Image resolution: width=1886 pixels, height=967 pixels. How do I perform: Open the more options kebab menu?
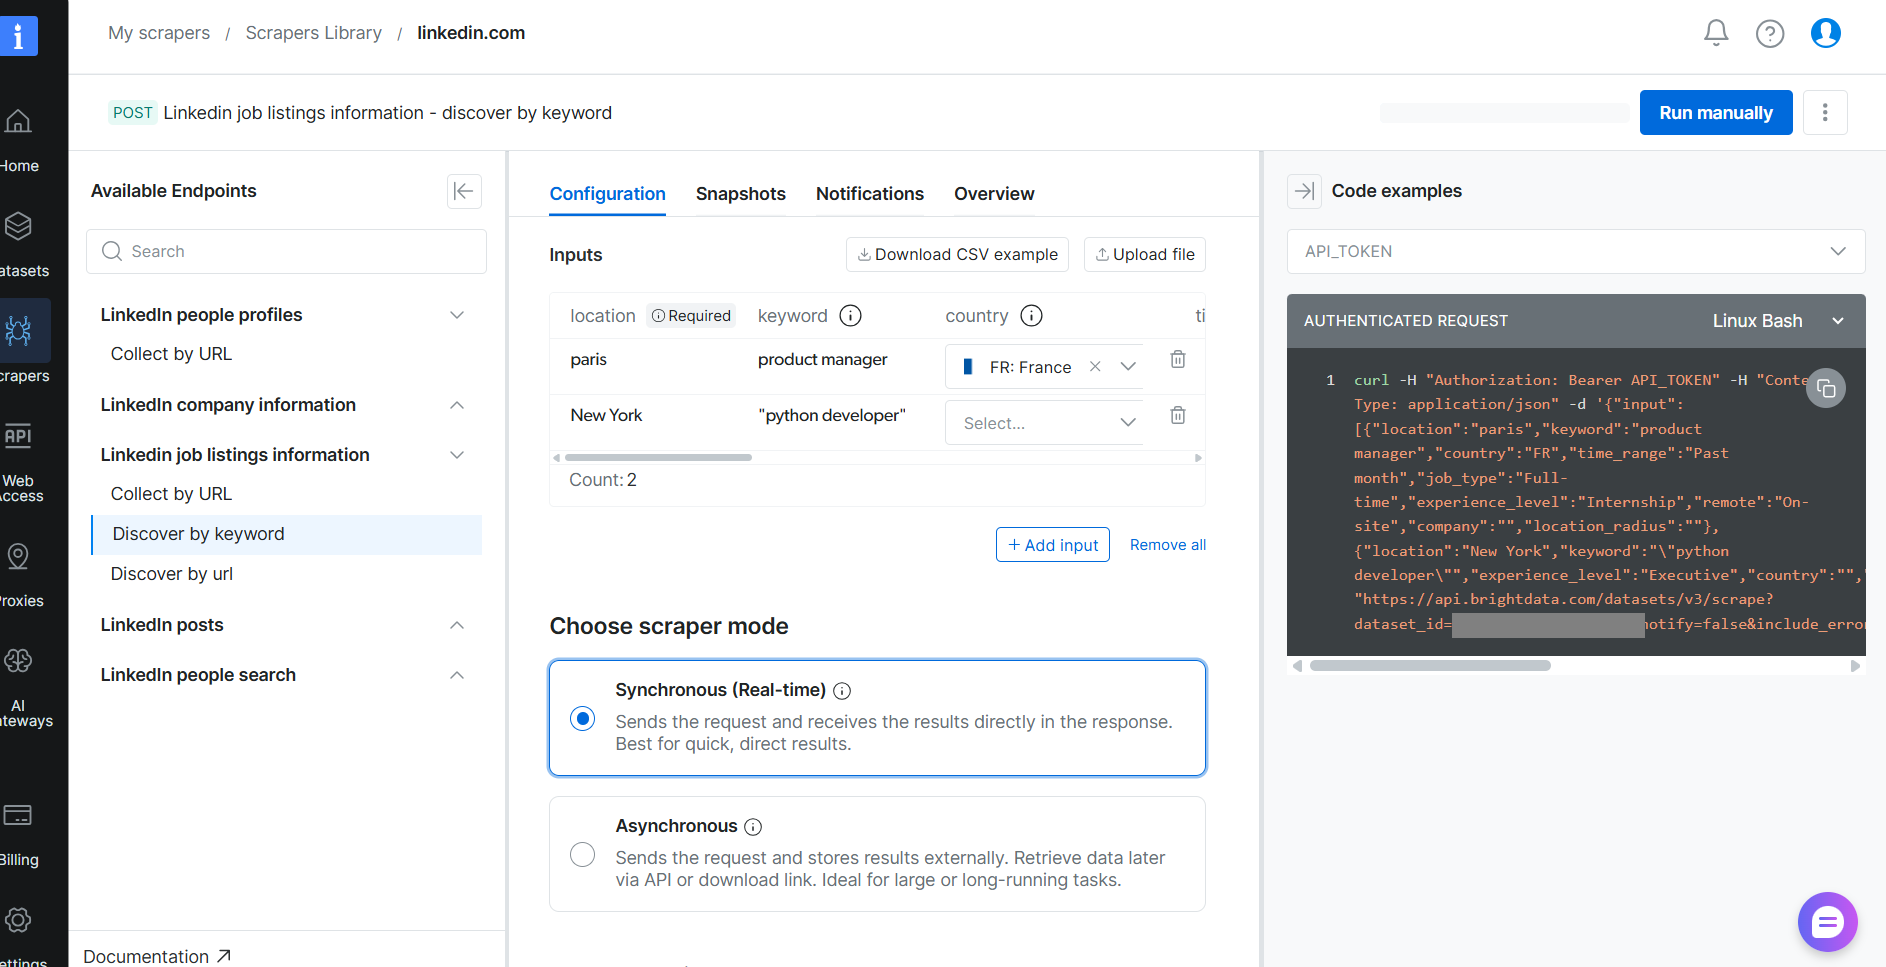click(x=1825, y=113)
